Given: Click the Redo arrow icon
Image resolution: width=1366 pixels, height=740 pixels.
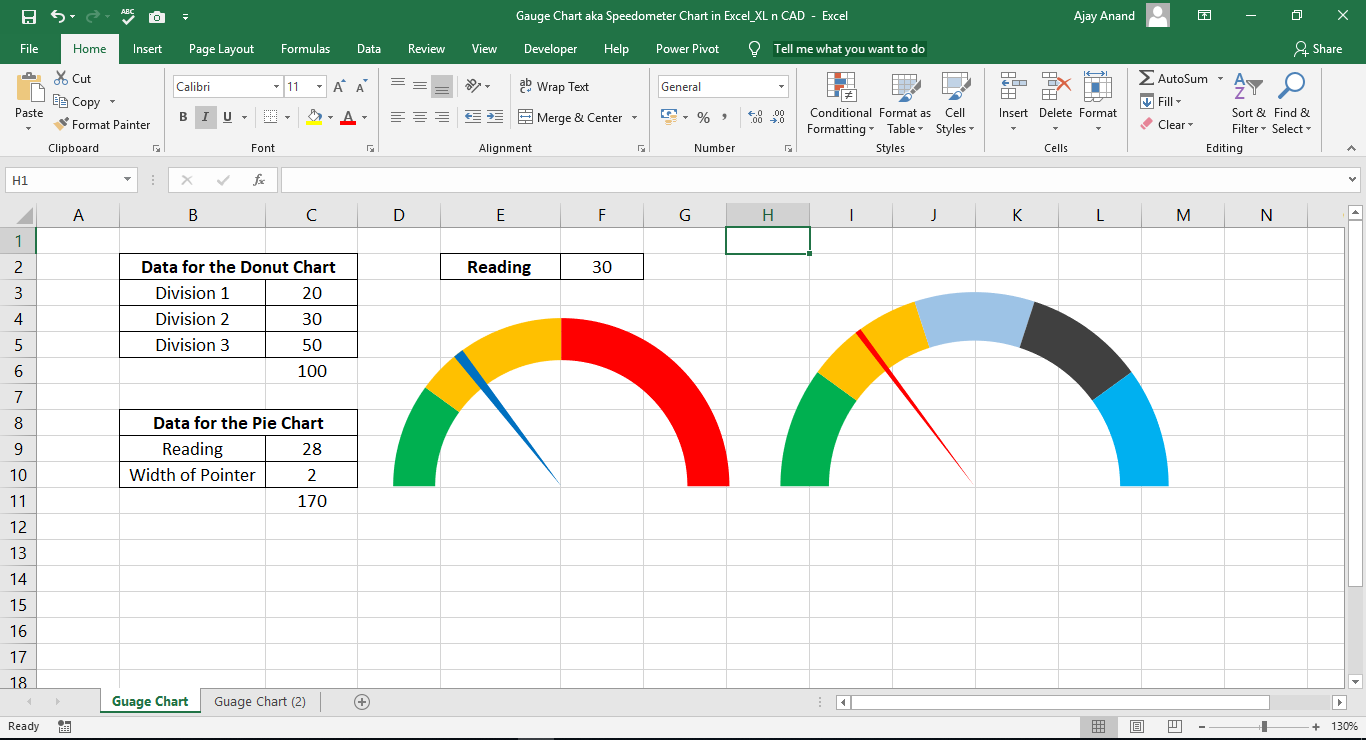Looking at the screenshot, I should pos(92,16).
